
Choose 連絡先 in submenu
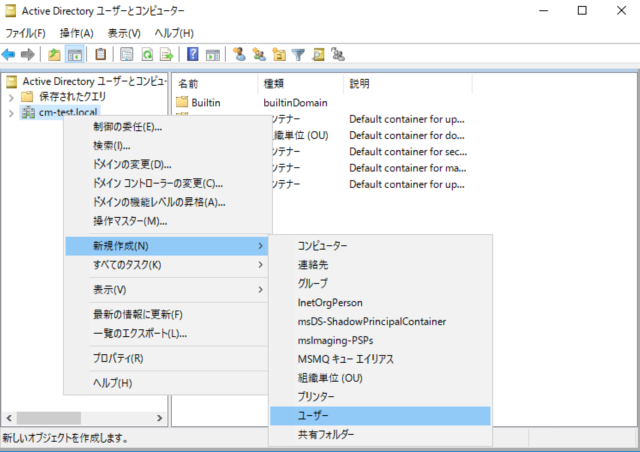coord(380,265)
